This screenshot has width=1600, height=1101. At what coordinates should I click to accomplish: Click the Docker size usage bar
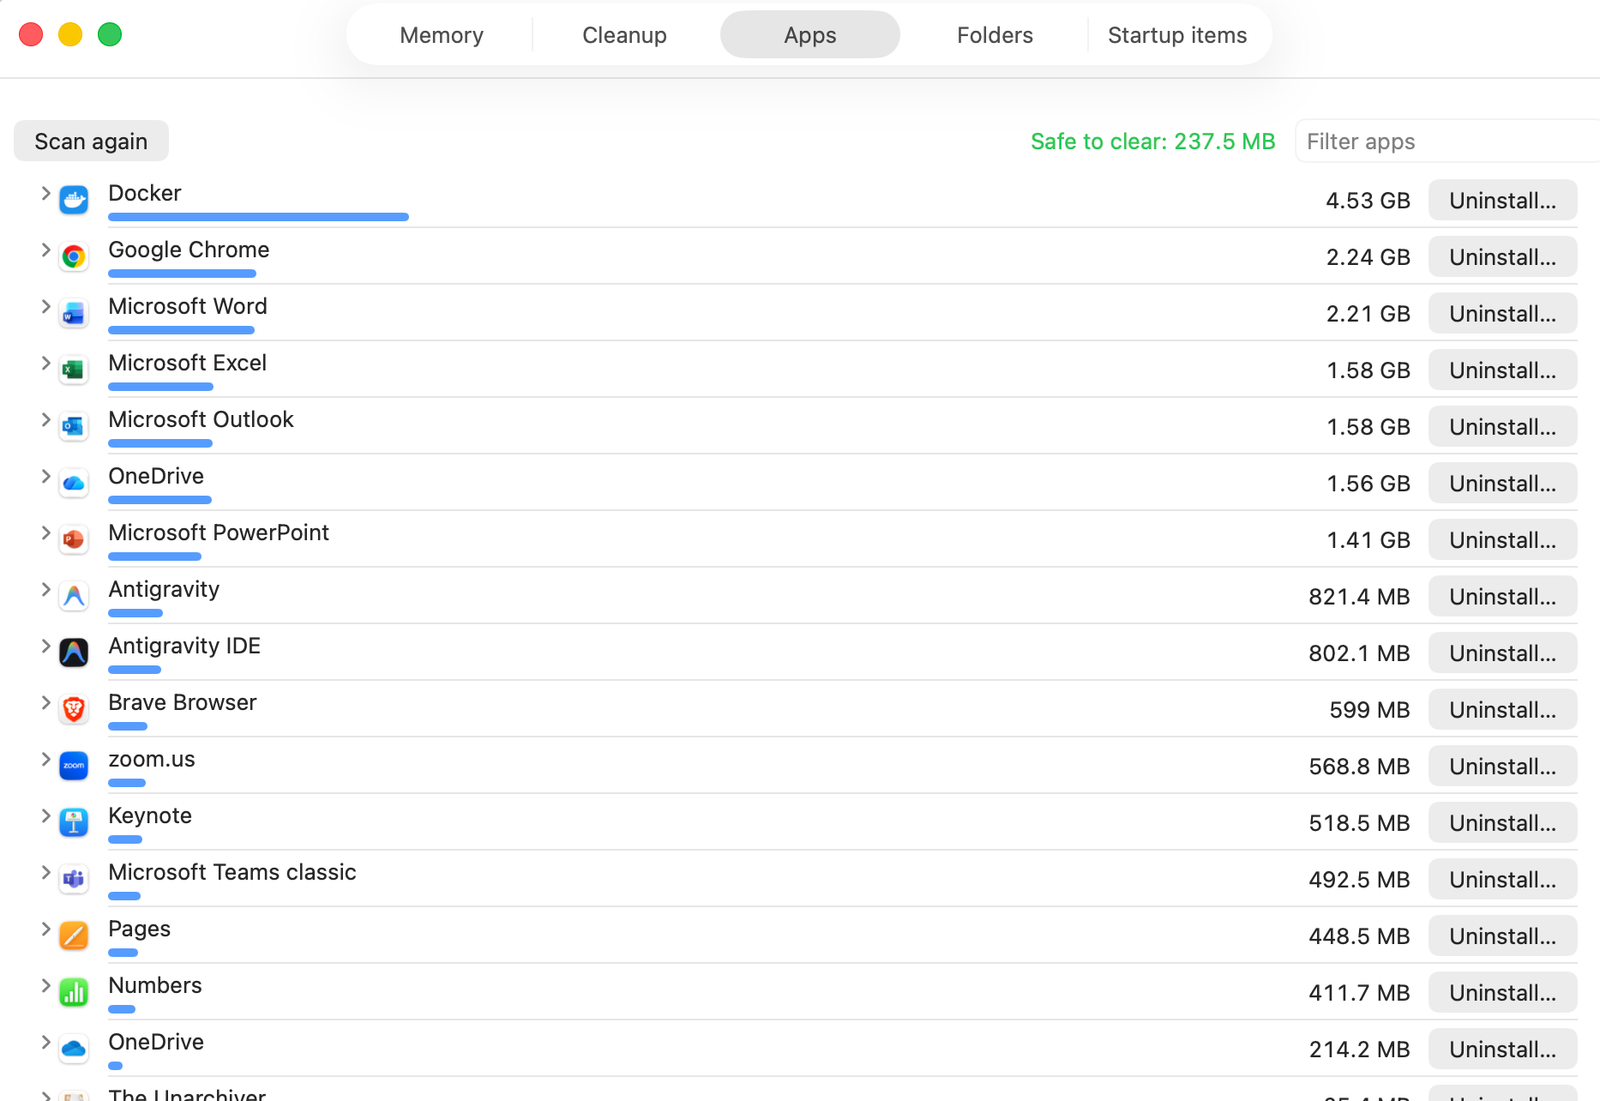pyautogui.click(x=258, y=217)
